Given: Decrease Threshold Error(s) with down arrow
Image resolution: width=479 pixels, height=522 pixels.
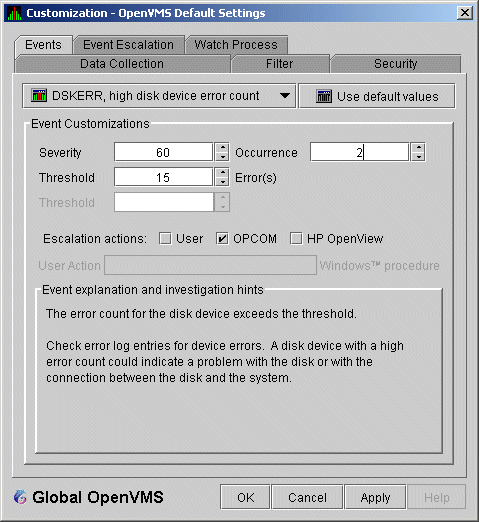Looking at the screenshot, I should [x=222, y=182].
